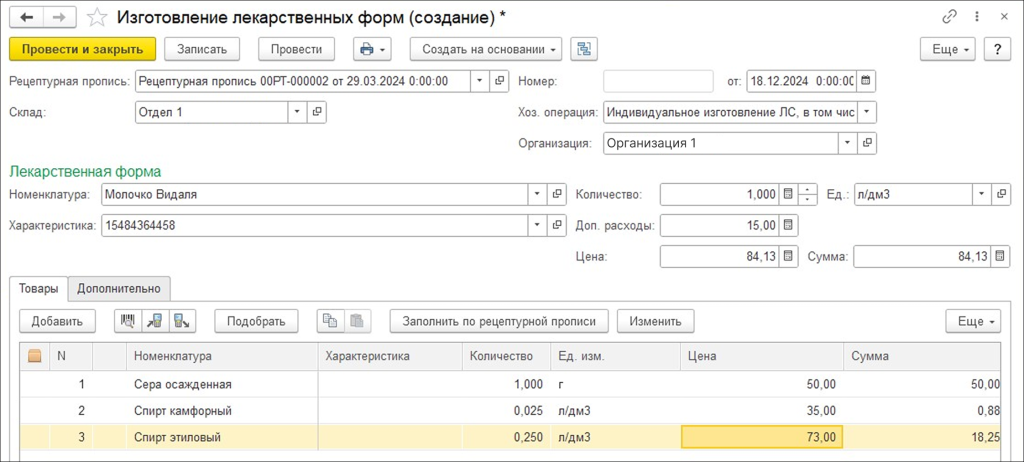
Task: Click the copy rows icon in the Товары toolbar
Action: pos(328,321)
